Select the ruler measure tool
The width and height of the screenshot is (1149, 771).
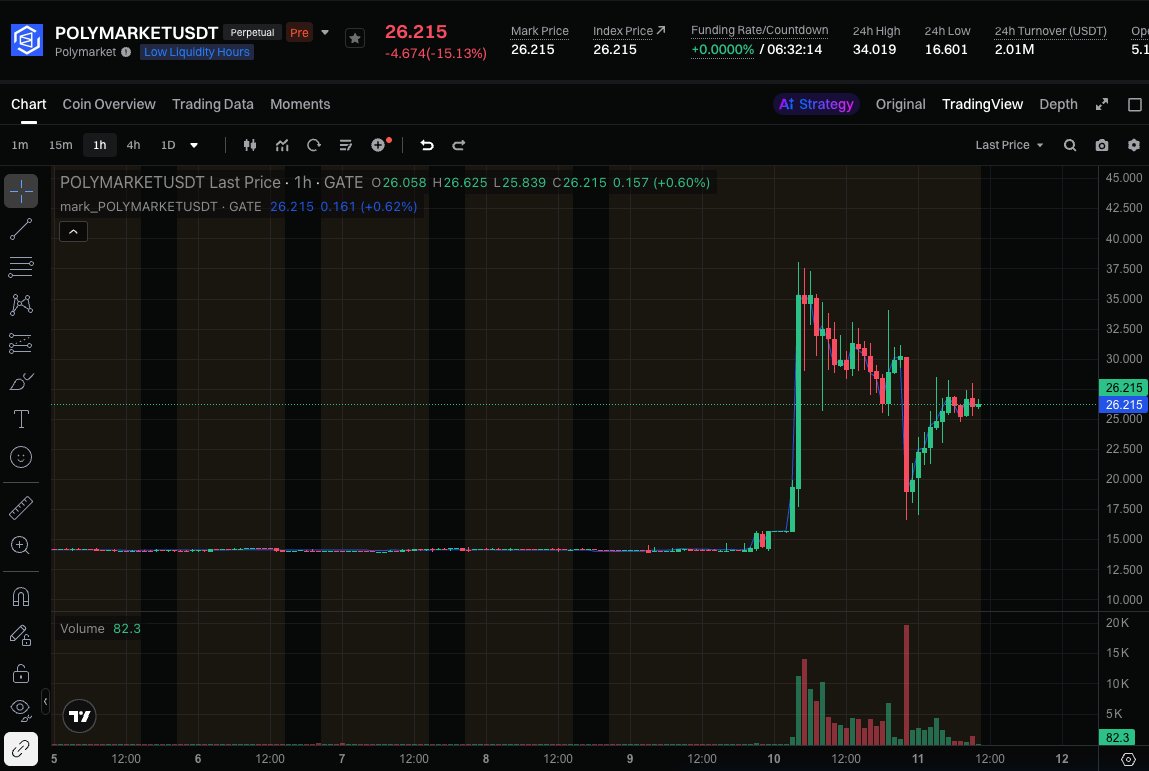tap(21, 508)
